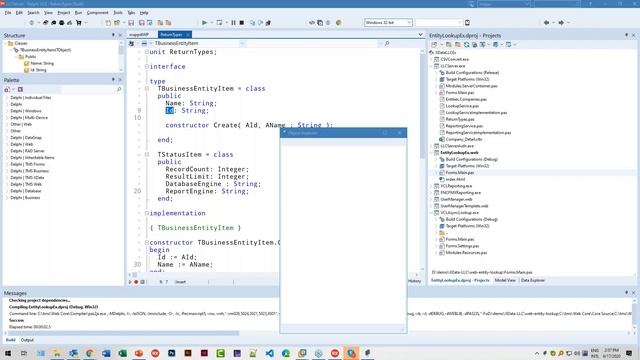Click the Messages horizontal scrollbar
Image resolution: width=640 pixels, height=360 pixels.
(x=122, y=333)
